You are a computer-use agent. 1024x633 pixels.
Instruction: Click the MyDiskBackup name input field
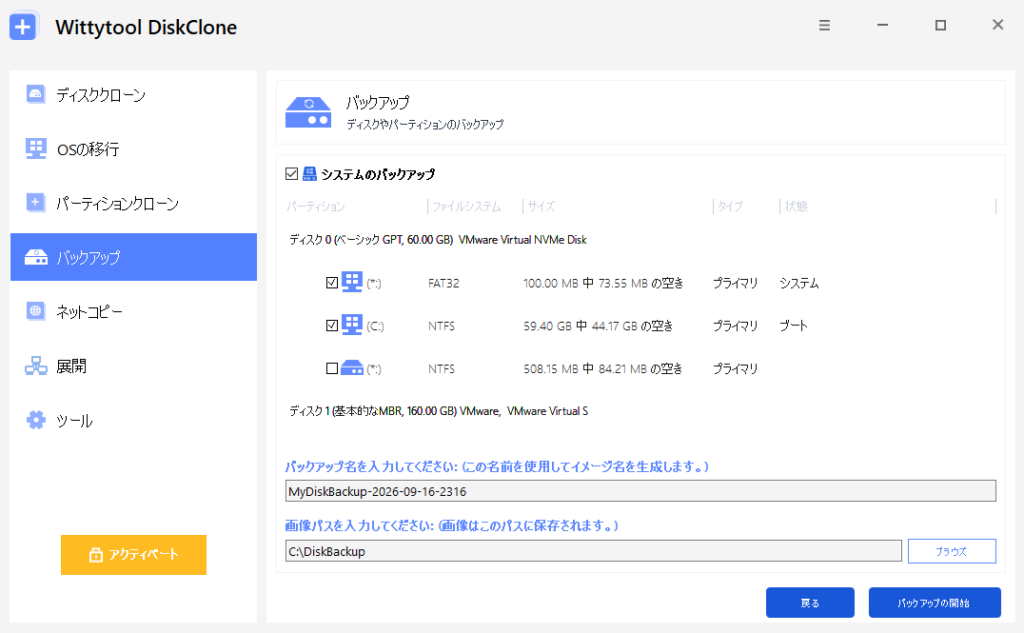click(x=640, y=491)
